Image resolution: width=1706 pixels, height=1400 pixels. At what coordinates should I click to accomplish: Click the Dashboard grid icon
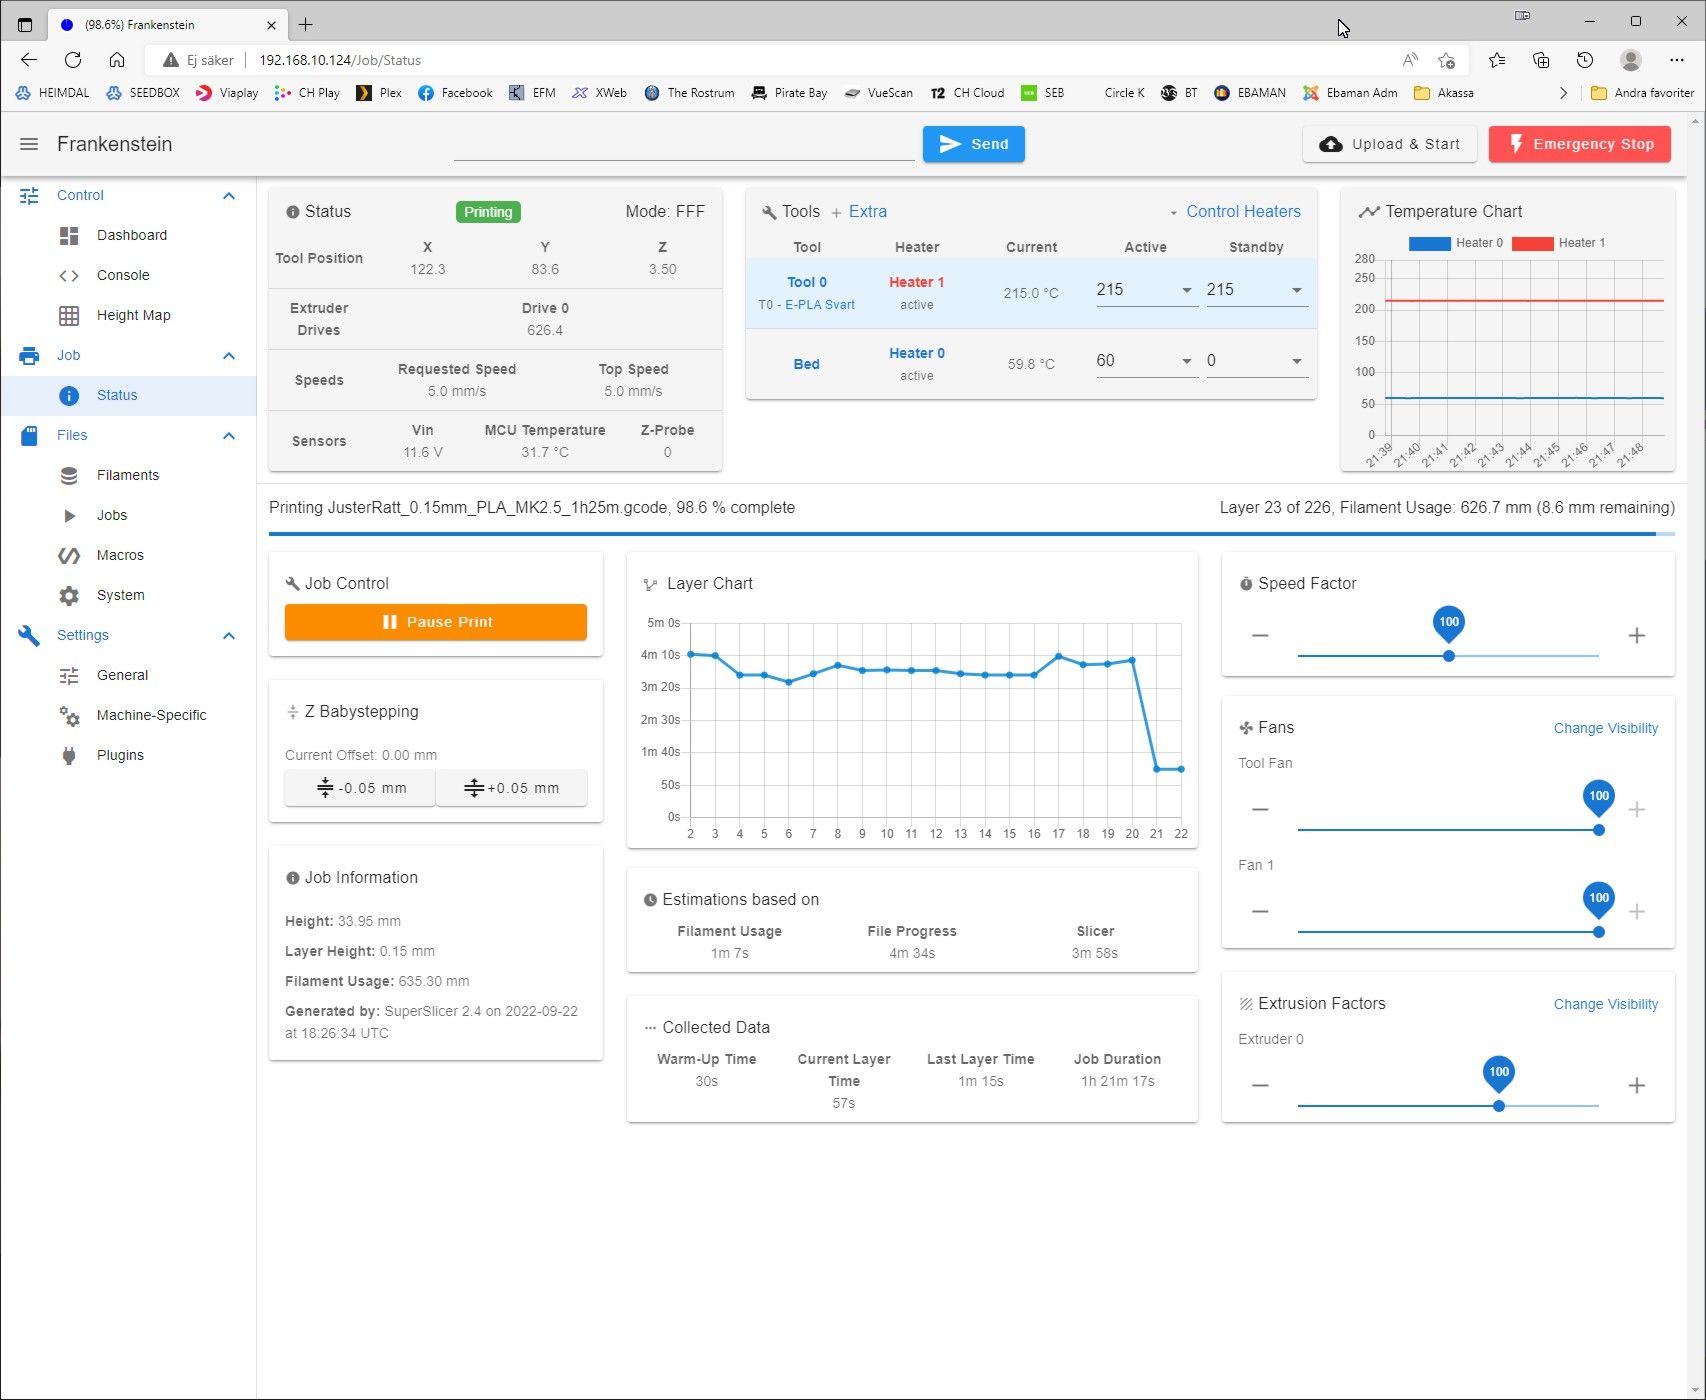69,235
